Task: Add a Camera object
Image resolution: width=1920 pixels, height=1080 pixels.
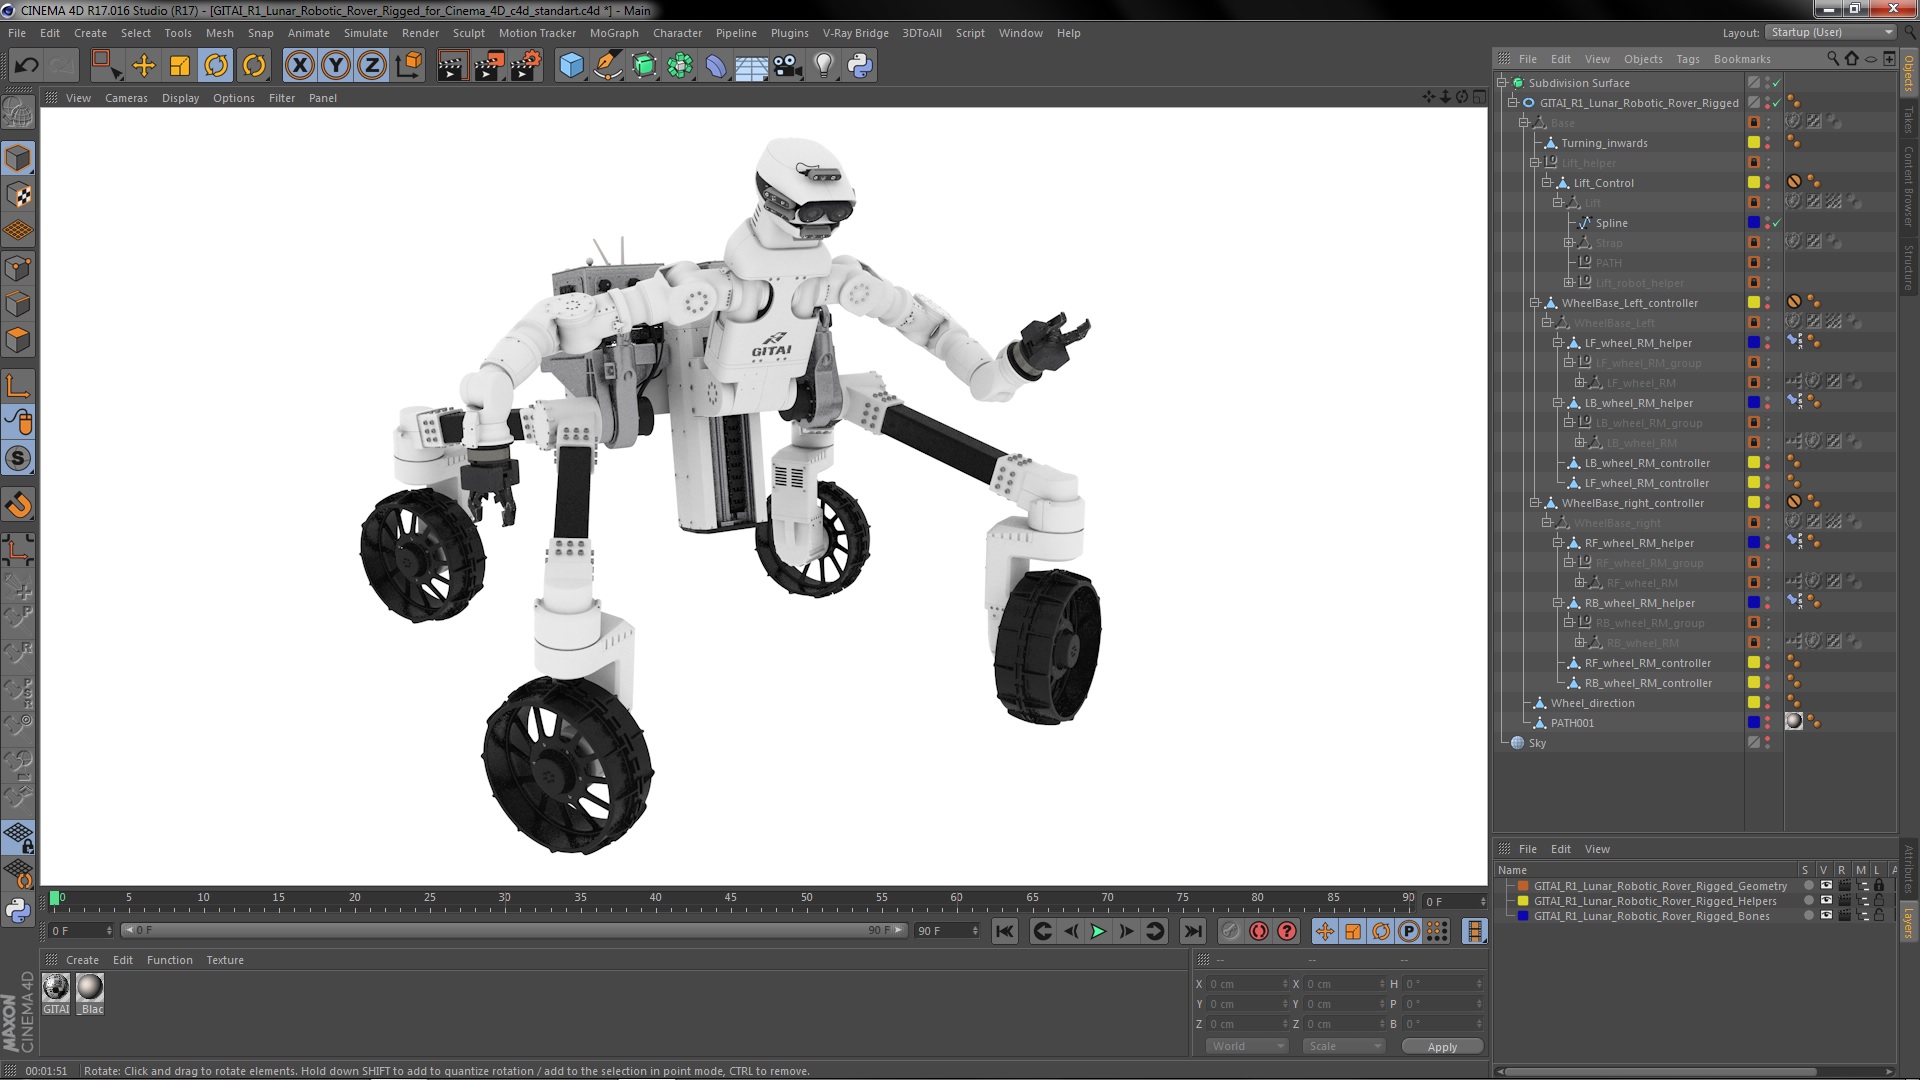Action: tap(787, 66)
